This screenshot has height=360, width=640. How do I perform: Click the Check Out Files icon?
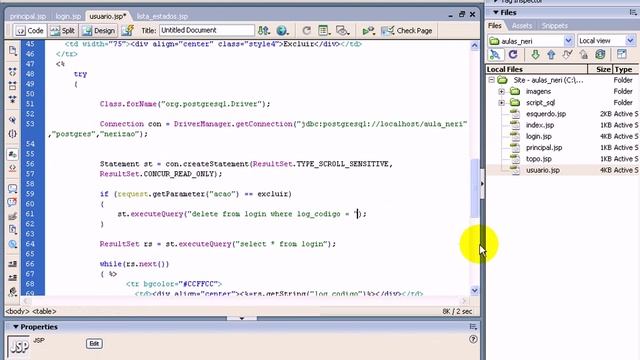pos(567,54)
